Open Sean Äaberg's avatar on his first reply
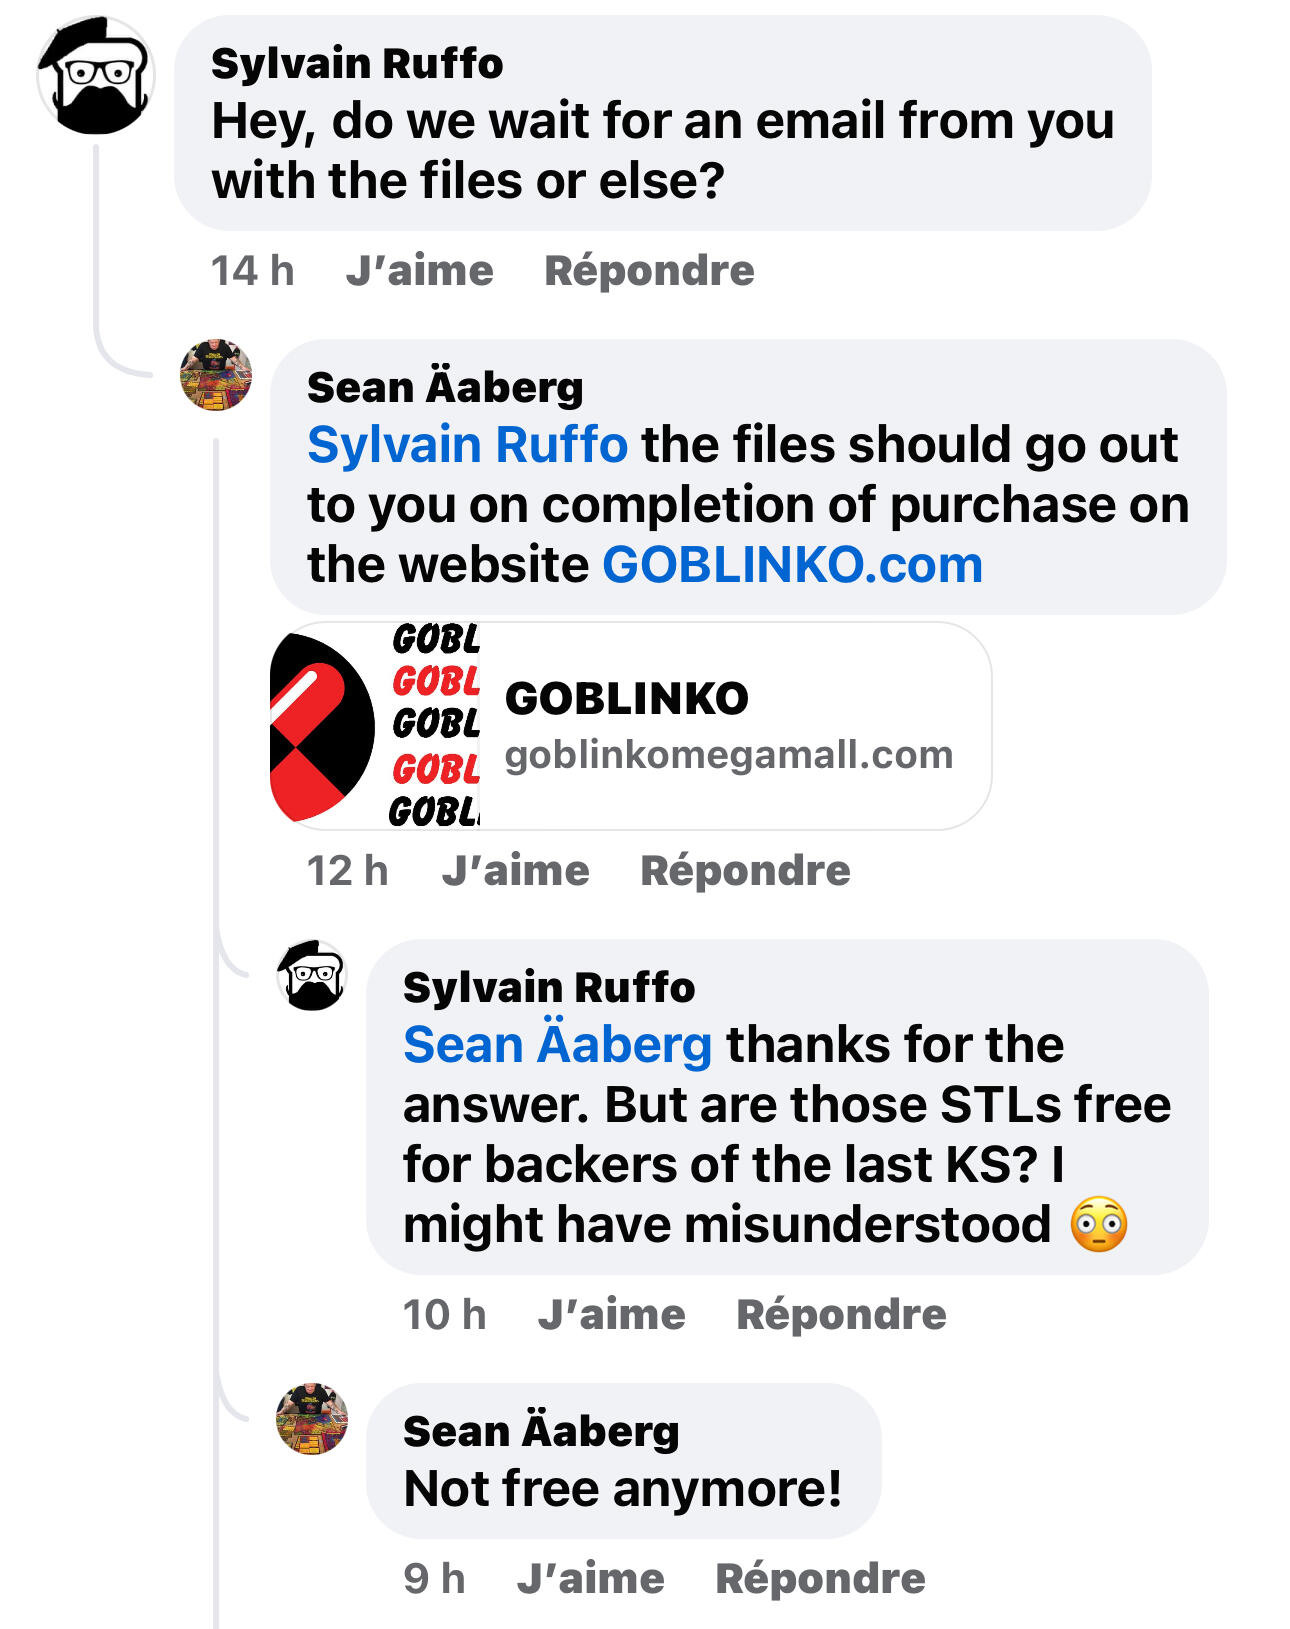 click(216, 375)
